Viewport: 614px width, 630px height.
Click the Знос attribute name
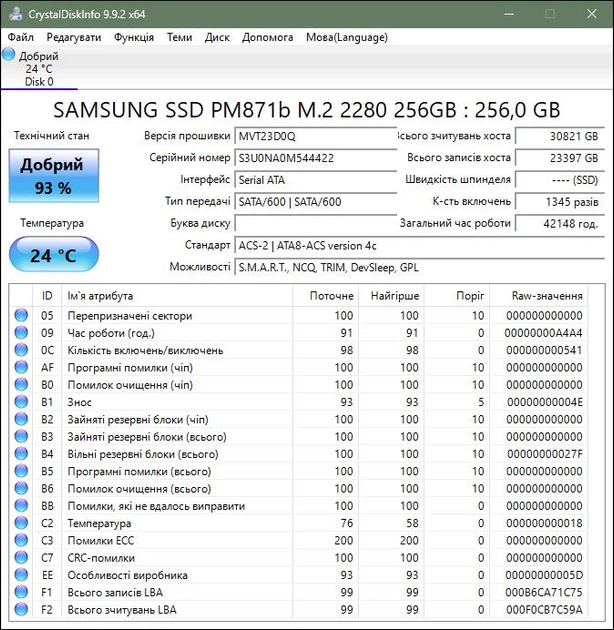80,402
